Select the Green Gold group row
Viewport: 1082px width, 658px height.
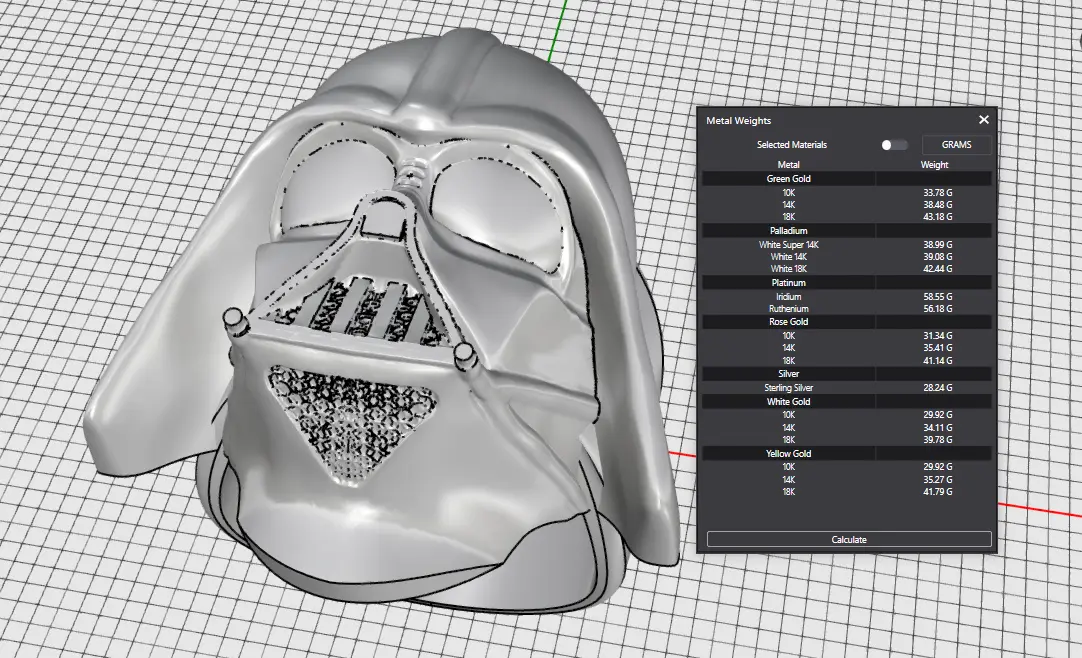847,179
